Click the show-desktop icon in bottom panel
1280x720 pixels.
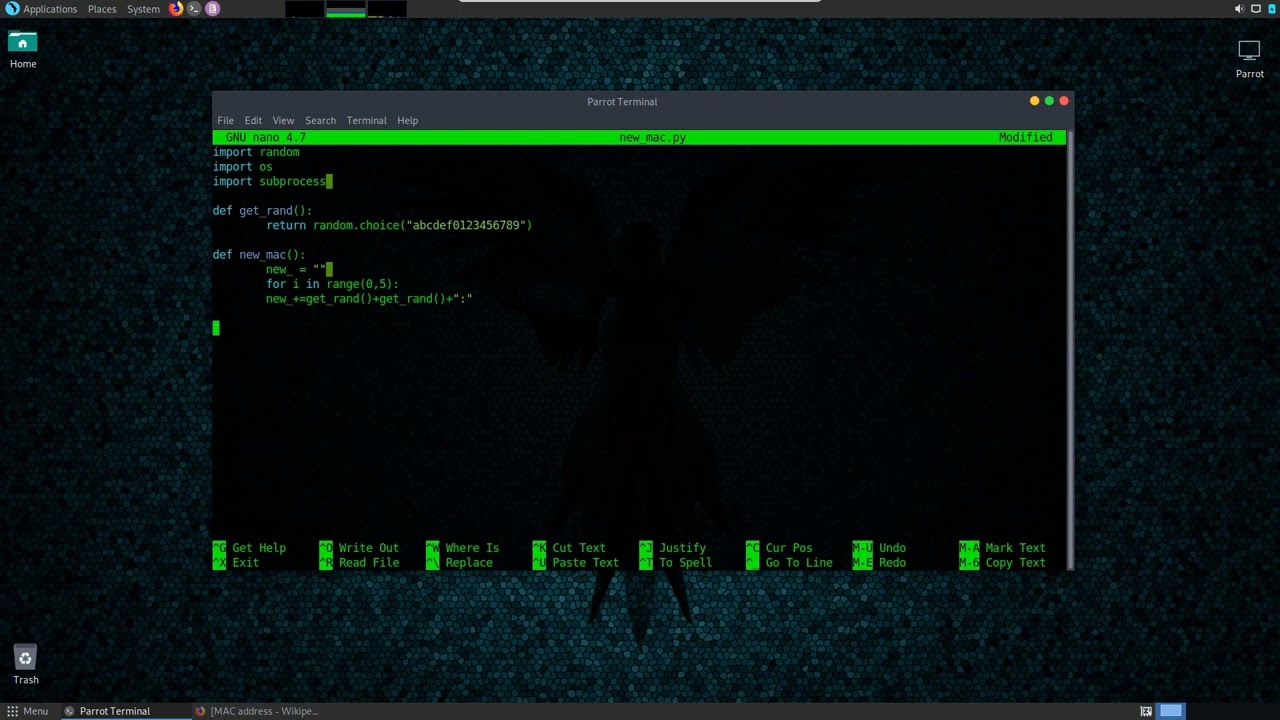pyautogui.click(x=1146, y=711)
